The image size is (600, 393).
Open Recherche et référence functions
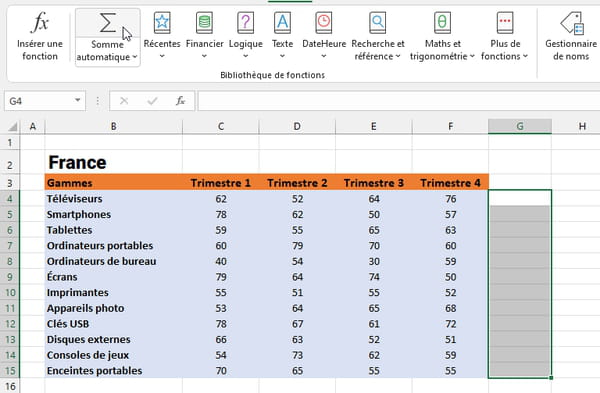point(378,37)
